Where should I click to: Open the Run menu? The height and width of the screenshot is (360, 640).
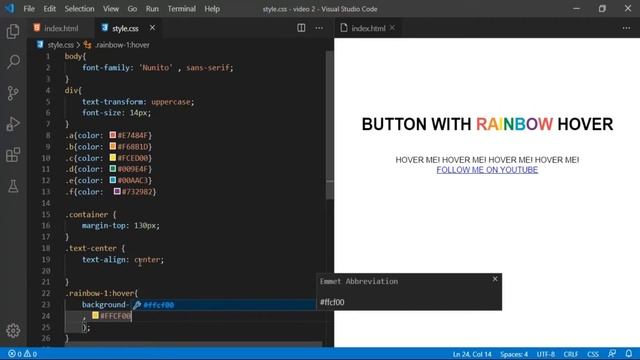(152, 9)
